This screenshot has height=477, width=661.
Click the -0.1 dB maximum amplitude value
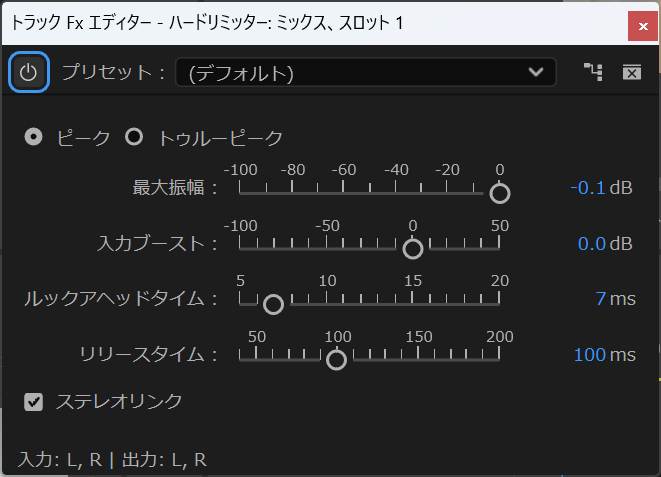(588, 188)
